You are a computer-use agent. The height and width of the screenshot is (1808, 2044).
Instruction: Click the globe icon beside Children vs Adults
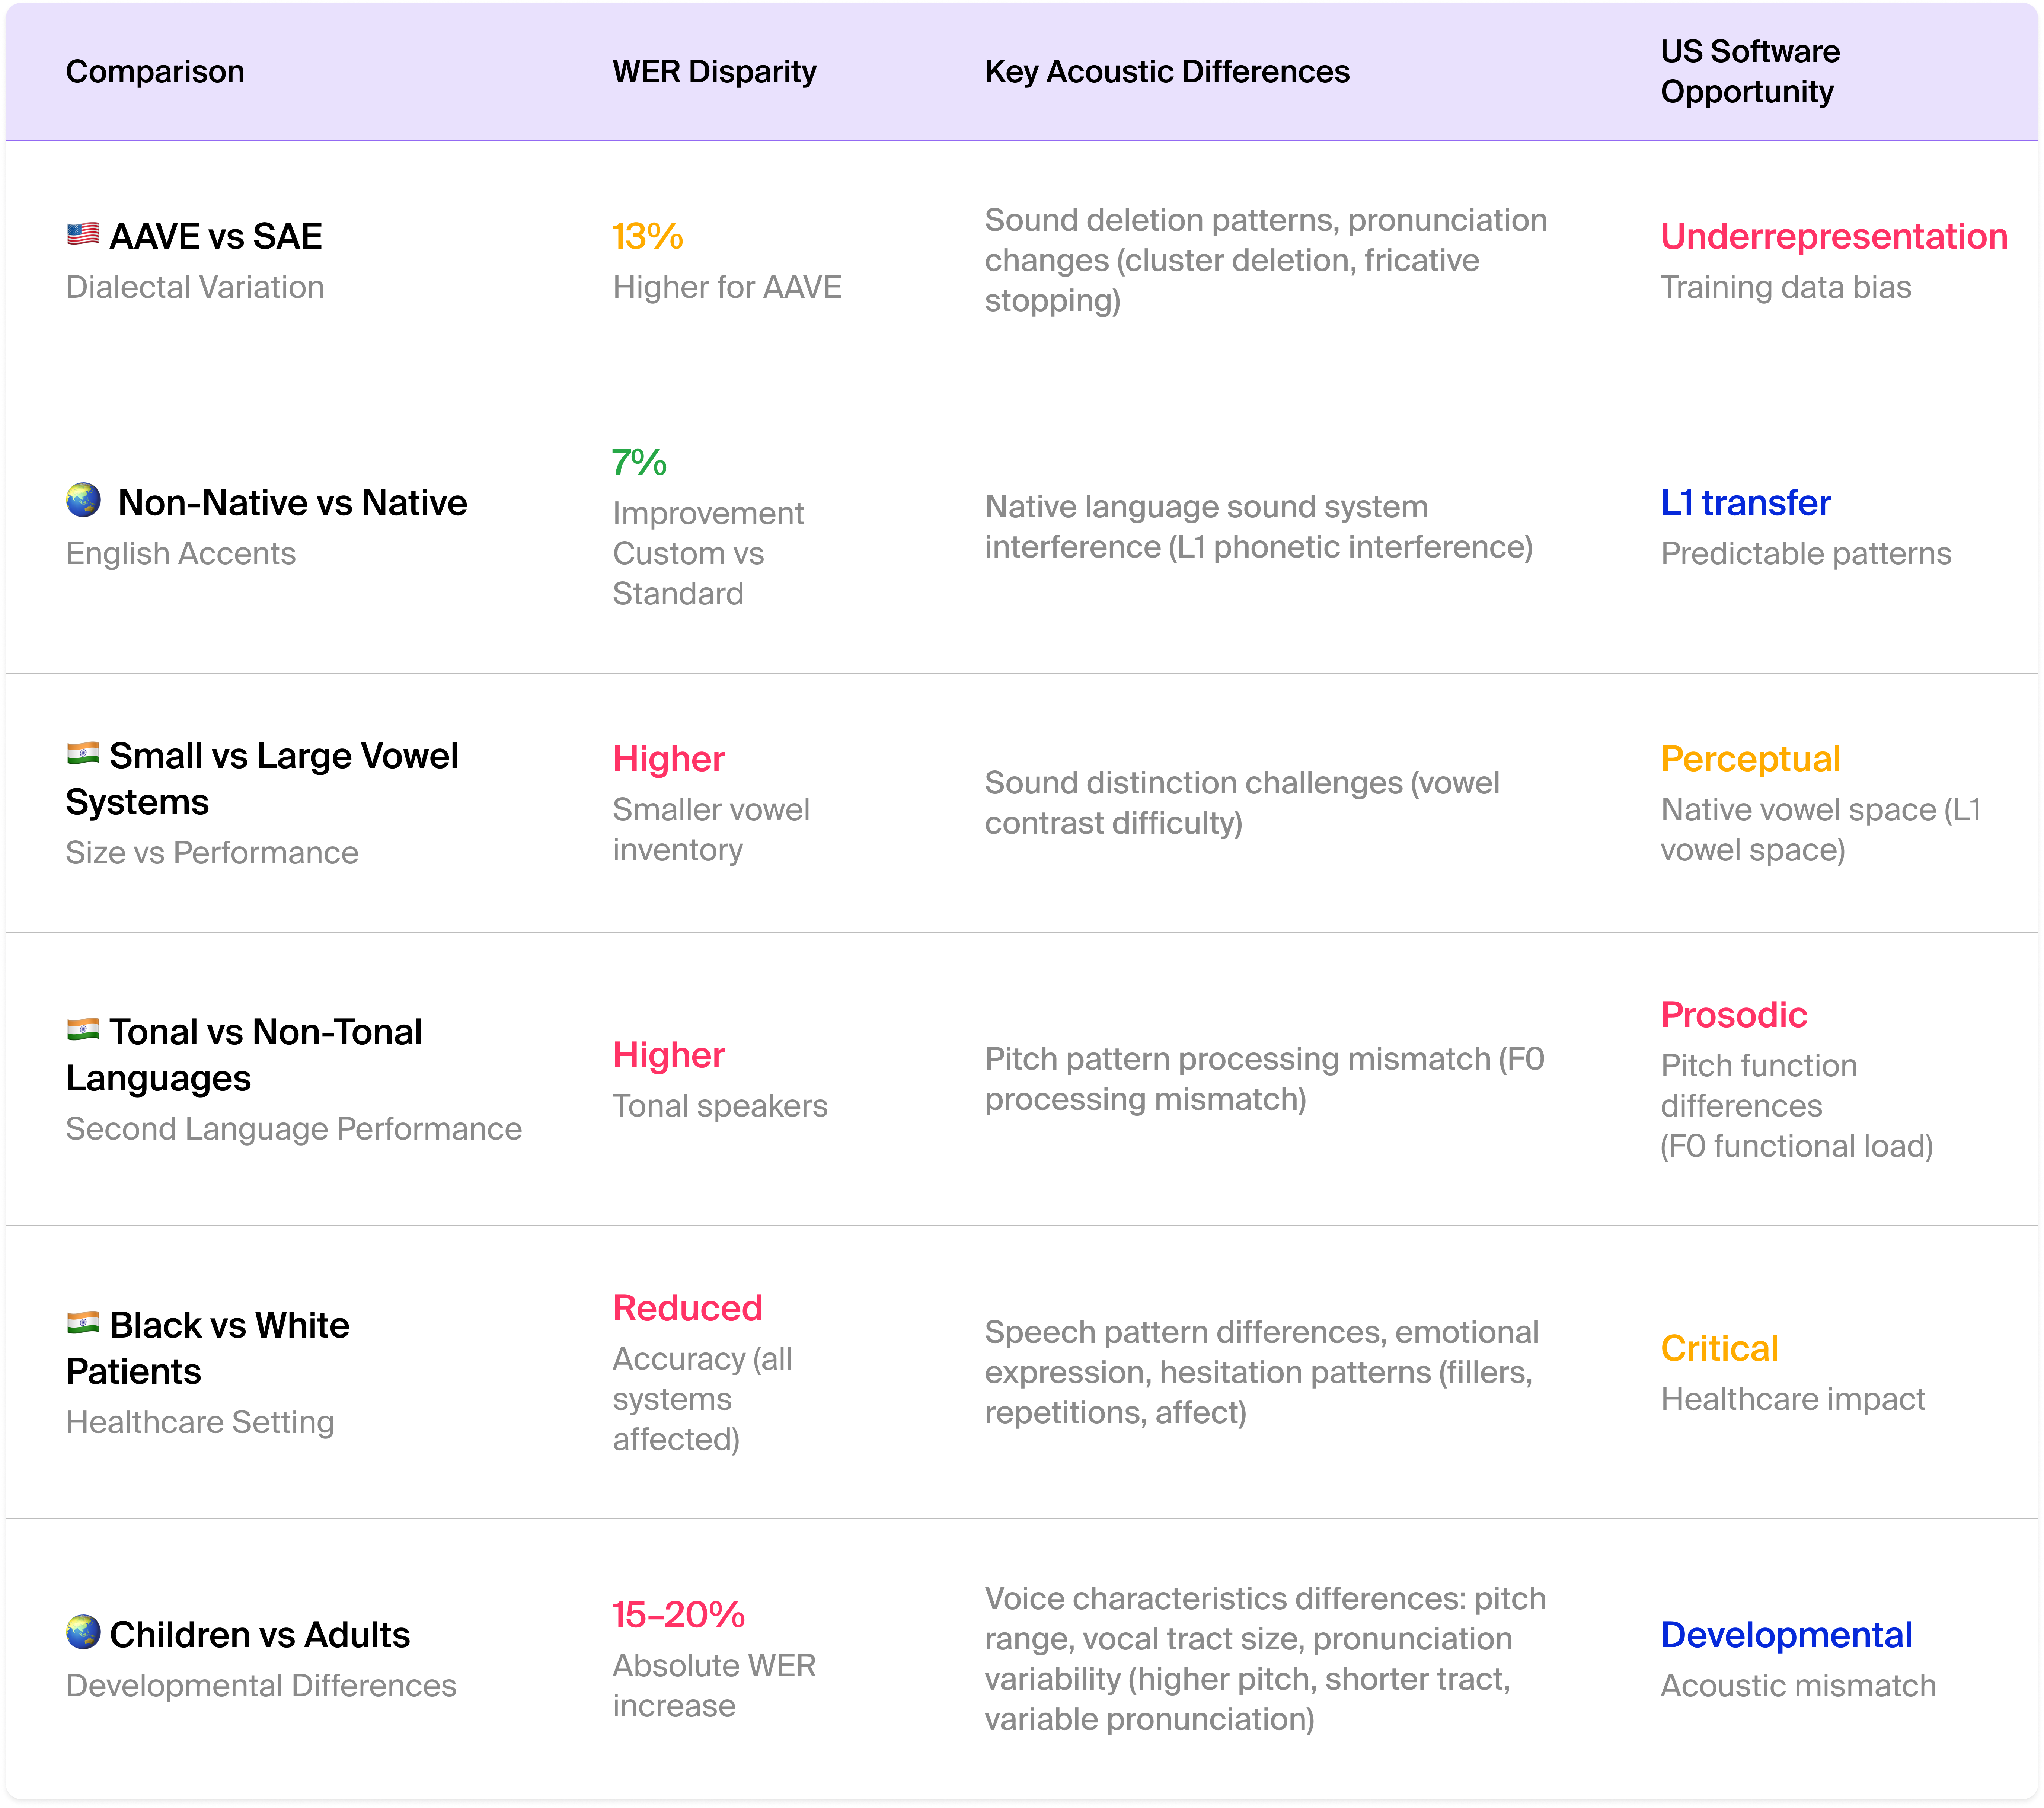[x=84, y=1632]
